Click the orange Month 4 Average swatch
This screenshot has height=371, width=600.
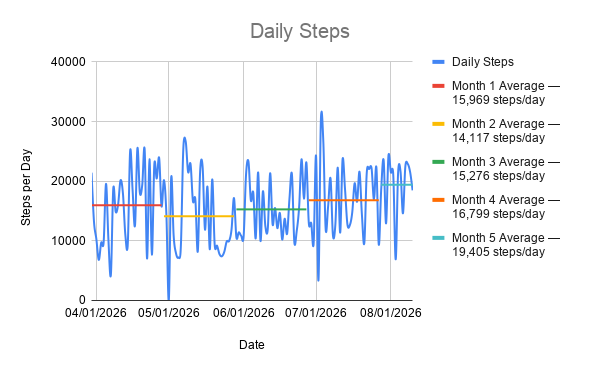[438, 200]
